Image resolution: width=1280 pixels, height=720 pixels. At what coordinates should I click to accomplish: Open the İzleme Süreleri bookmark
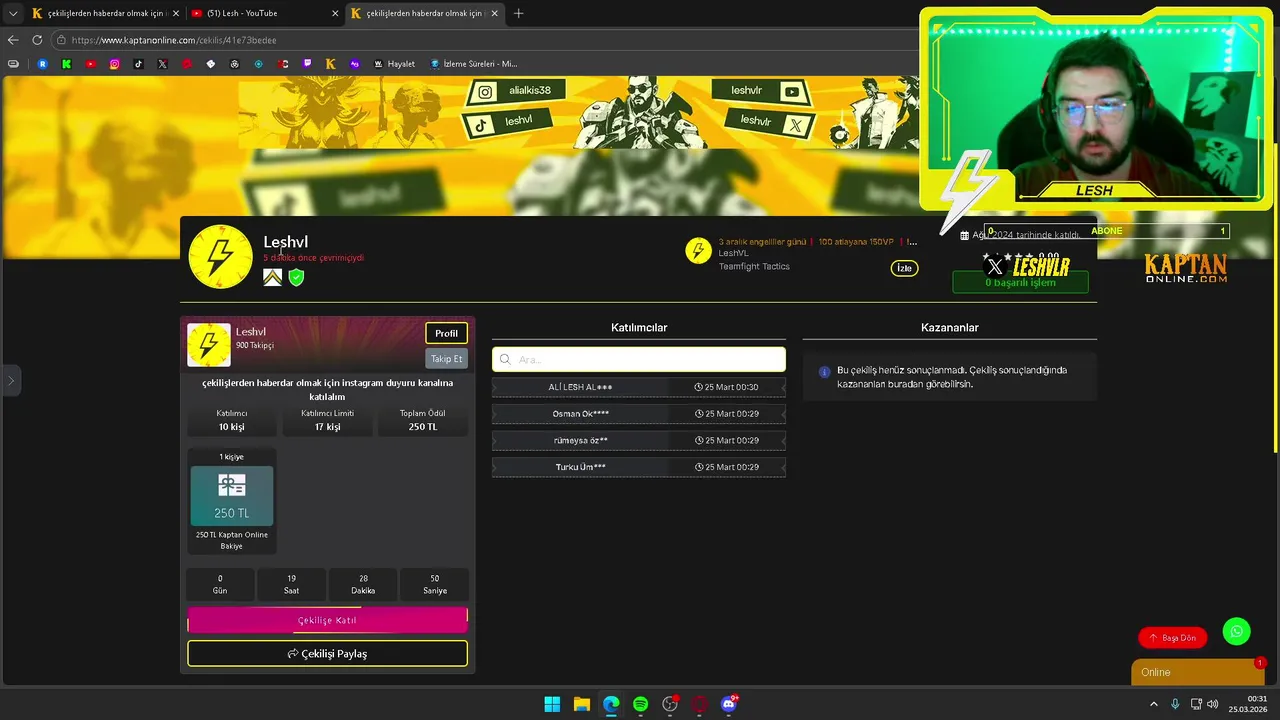coord(474,64)
